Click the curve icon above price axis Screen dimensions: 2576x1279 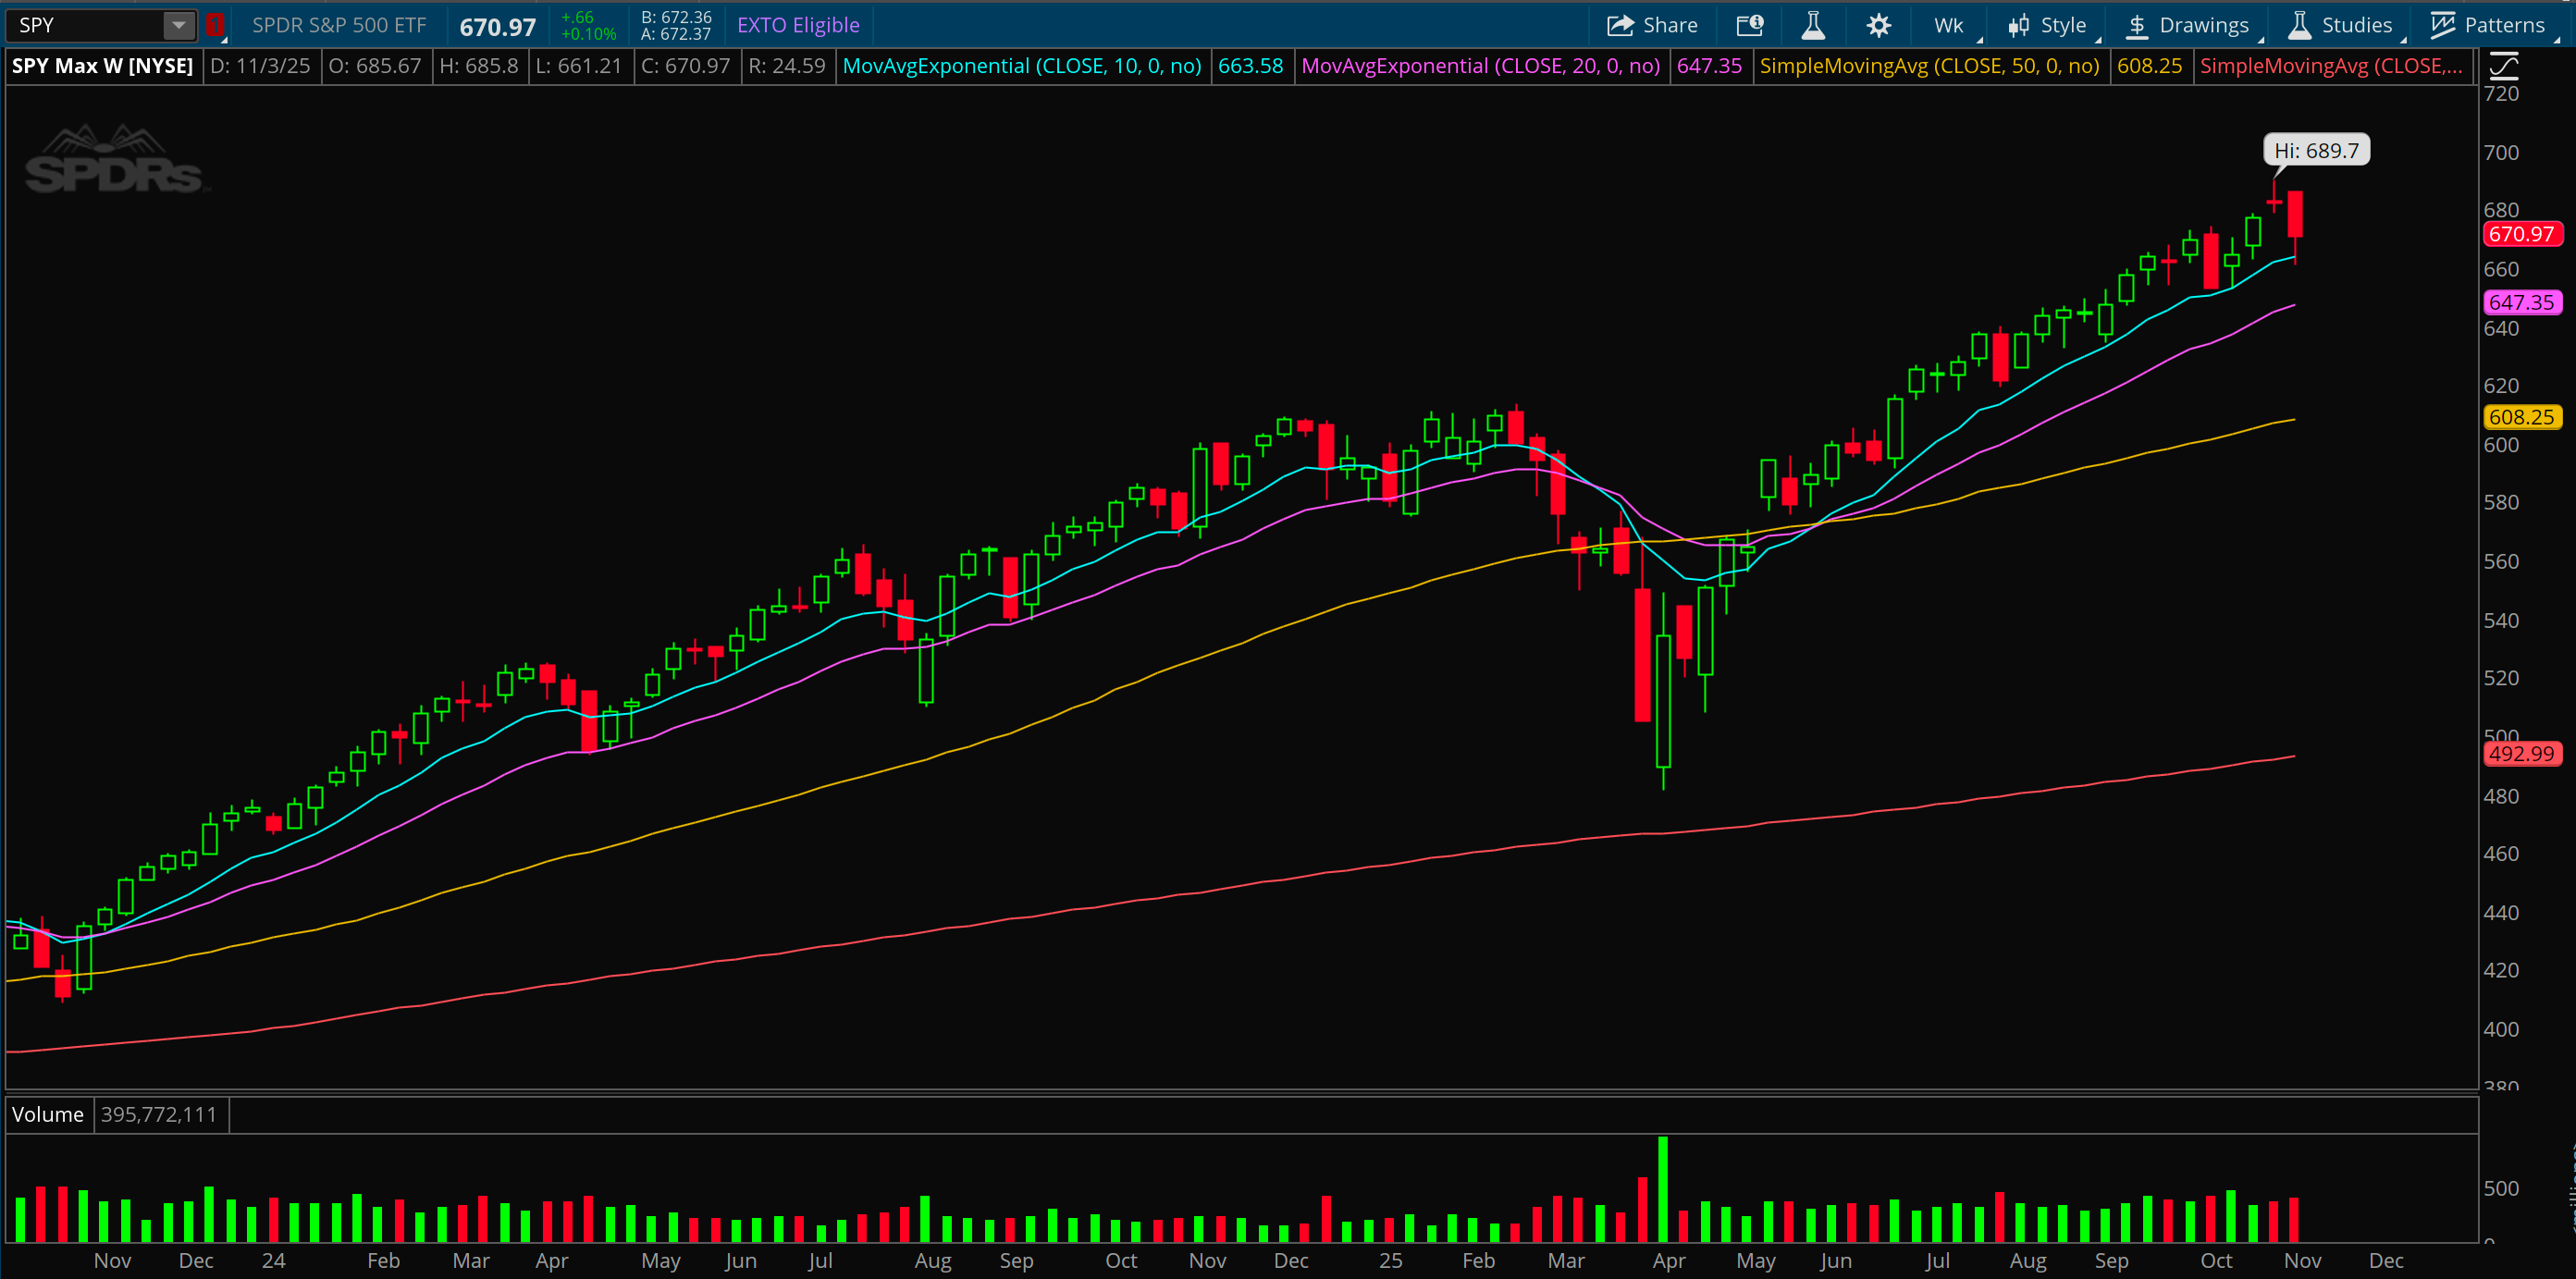point(2503,66)
